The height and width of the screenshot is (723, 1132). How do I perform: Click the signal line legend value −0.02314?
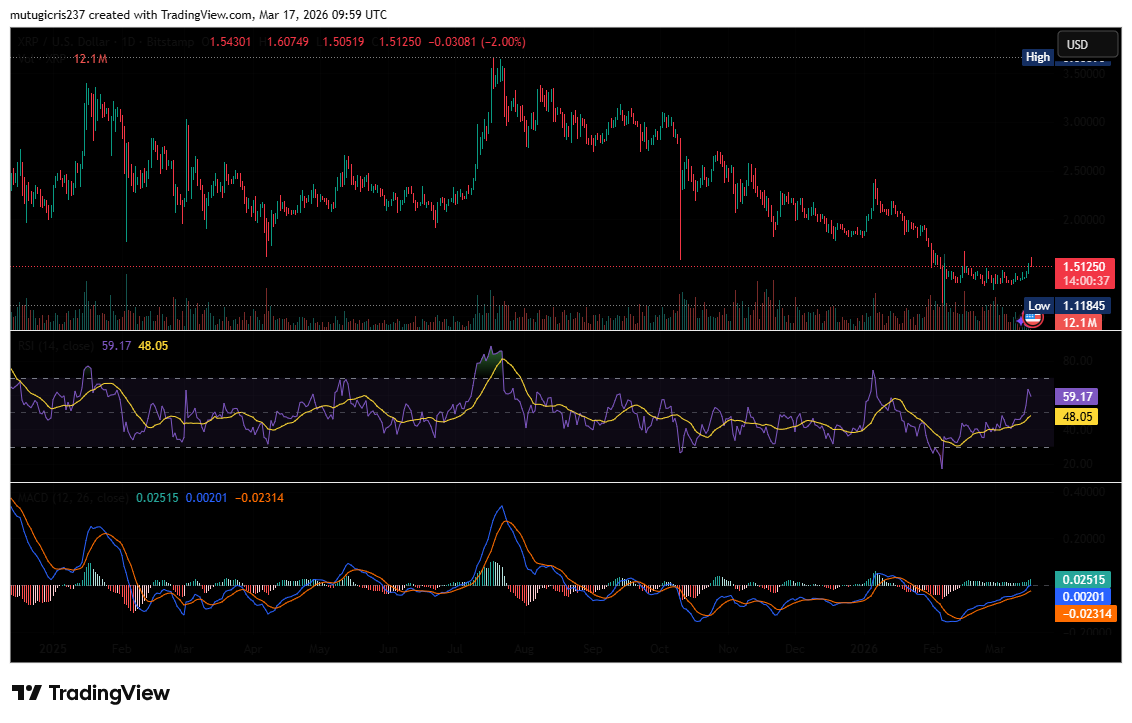tap(259, 498)
